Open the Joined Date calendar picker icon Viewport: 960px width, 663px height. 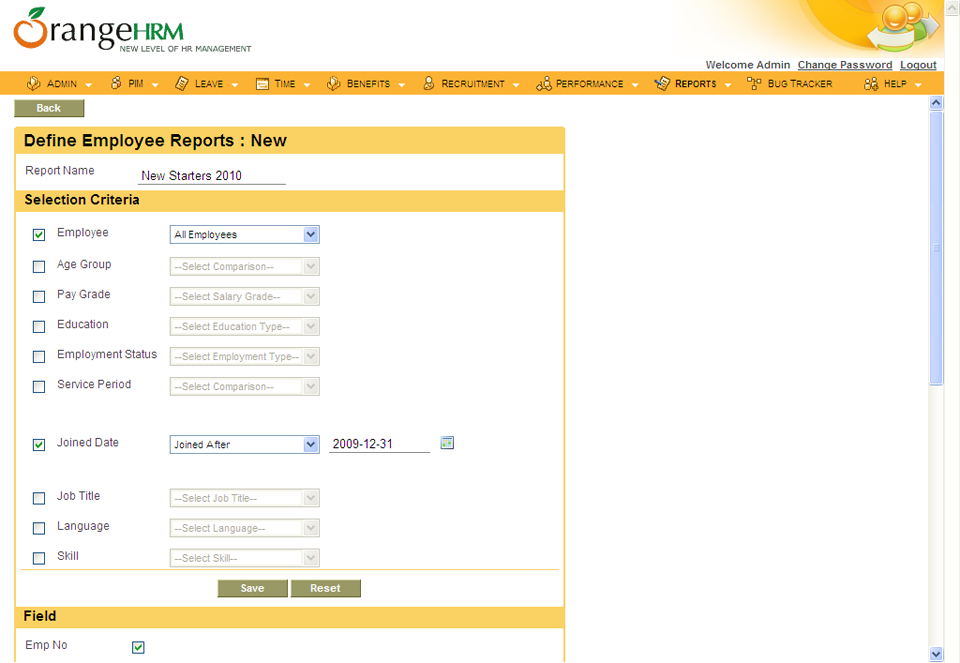click(447, 443)
